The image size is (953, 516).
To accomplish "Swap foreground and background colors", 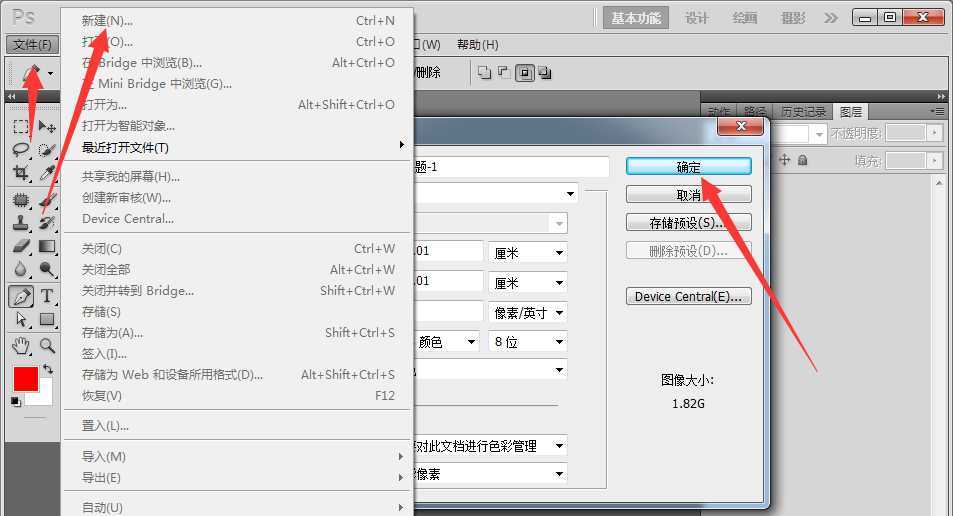I will 48,369.
